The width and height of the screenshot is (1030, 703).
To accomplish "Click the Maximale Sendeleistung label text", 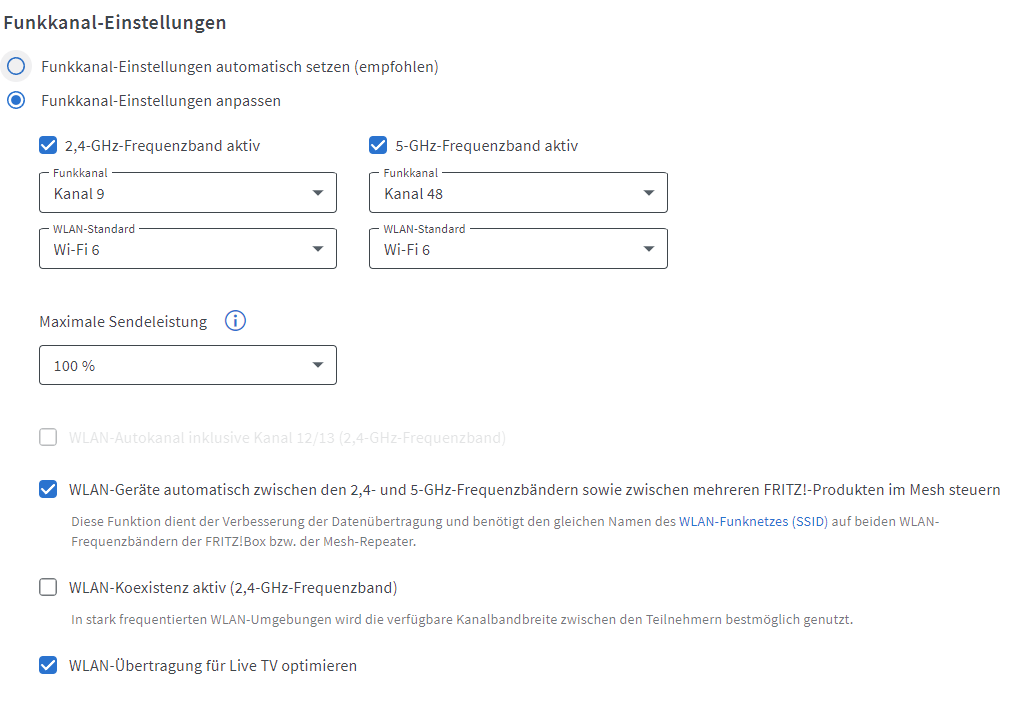I will 123,322.
